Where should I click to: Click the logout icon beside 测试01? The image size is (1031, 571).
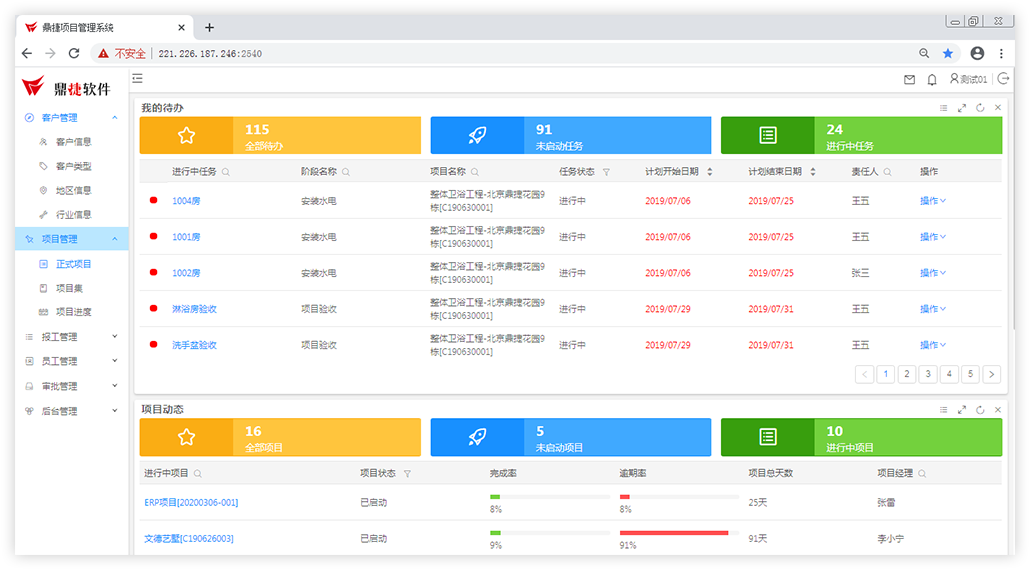click(1003, 79)
